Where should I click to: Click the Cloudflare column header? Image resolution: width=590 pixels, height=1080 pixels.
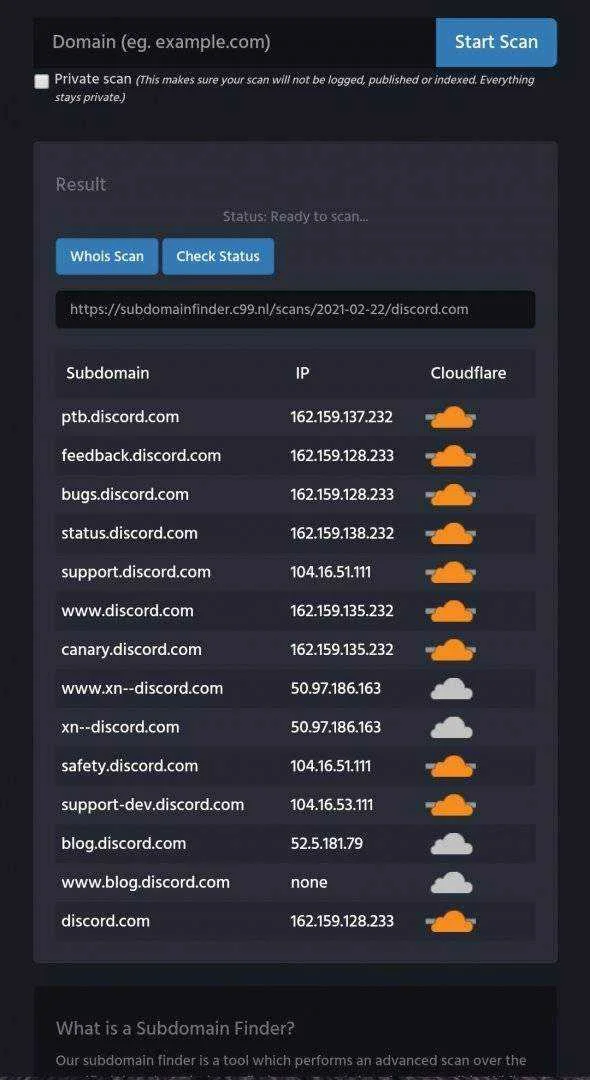[468, 373]
